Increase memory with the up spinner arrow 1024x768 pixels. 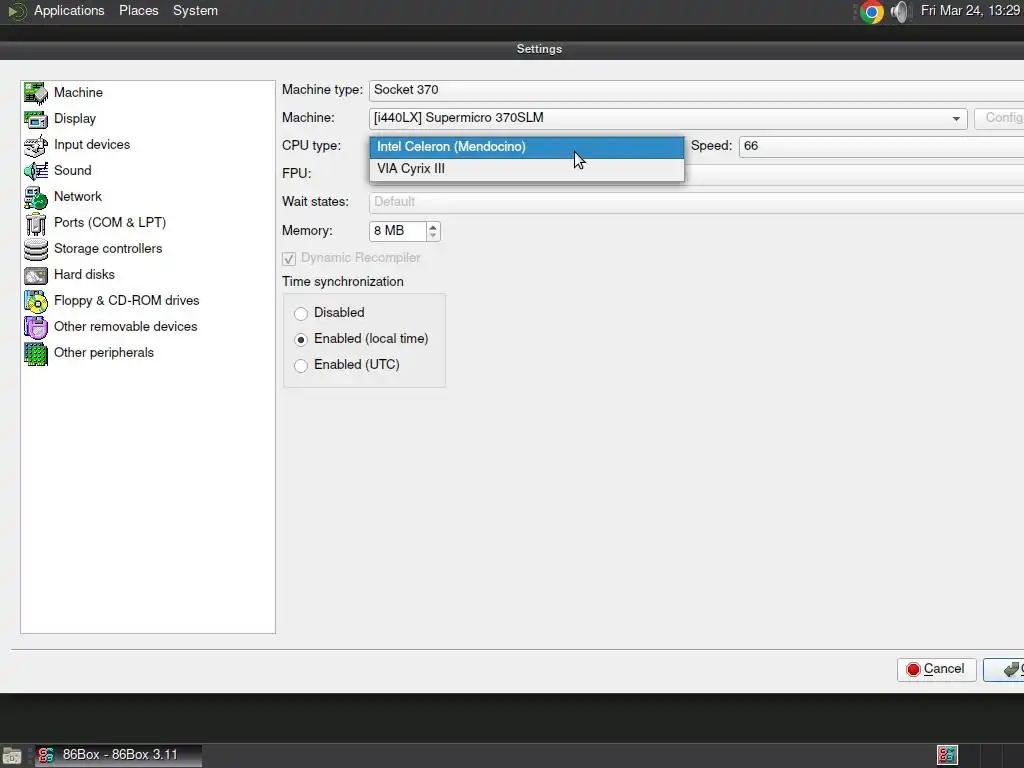[433, 226]
